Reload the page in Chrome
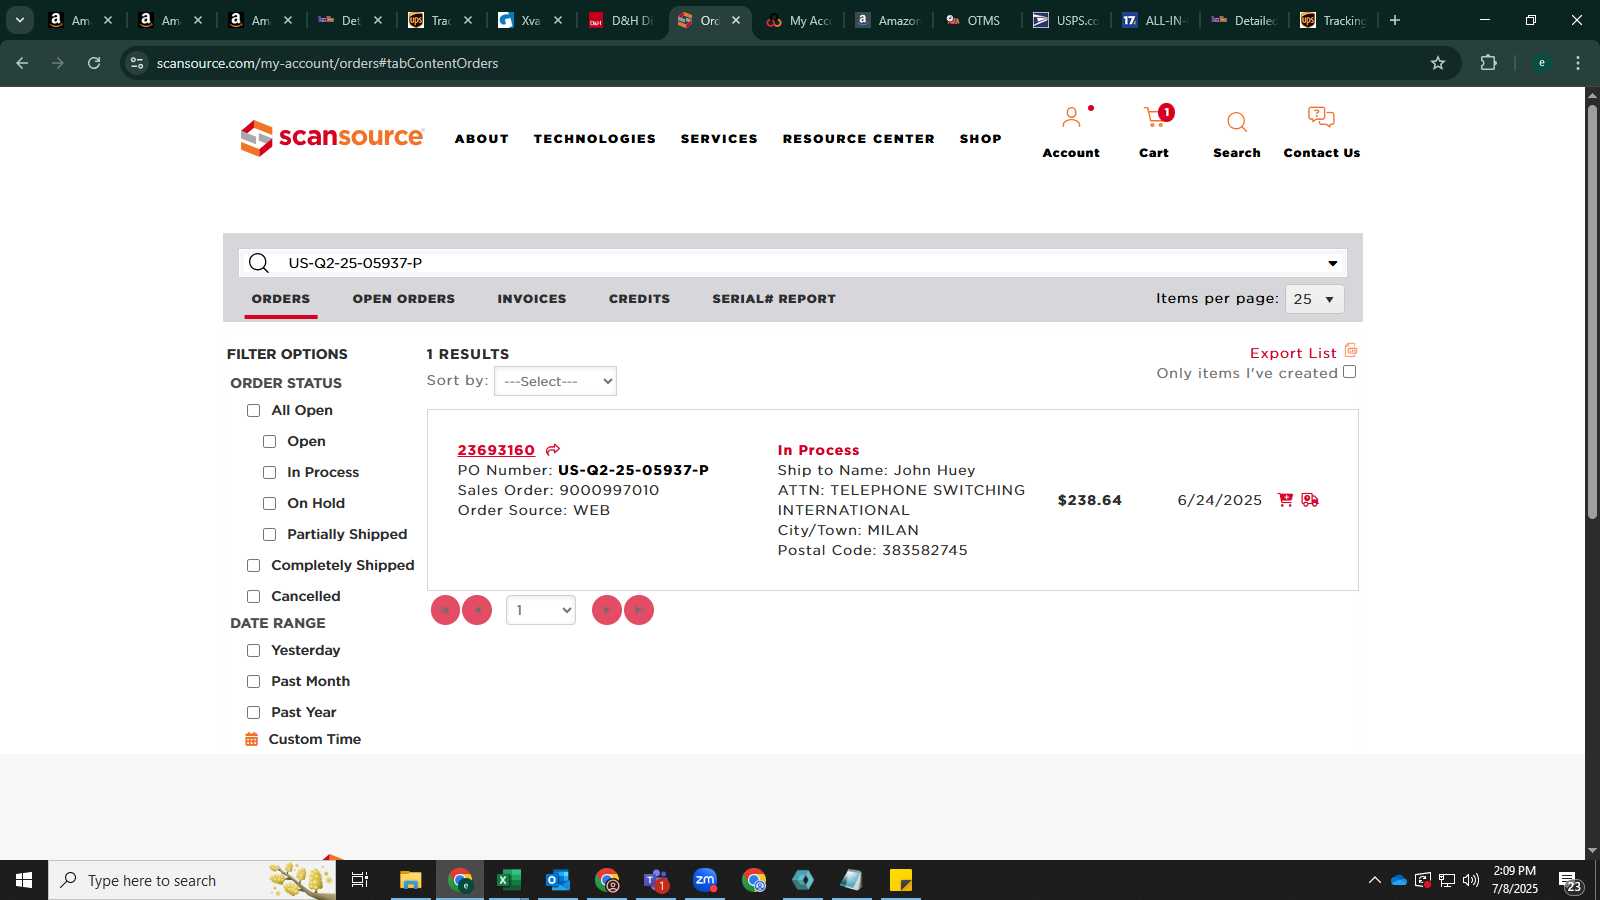Viewport: 1600px width, 900px height. [94, 63]
